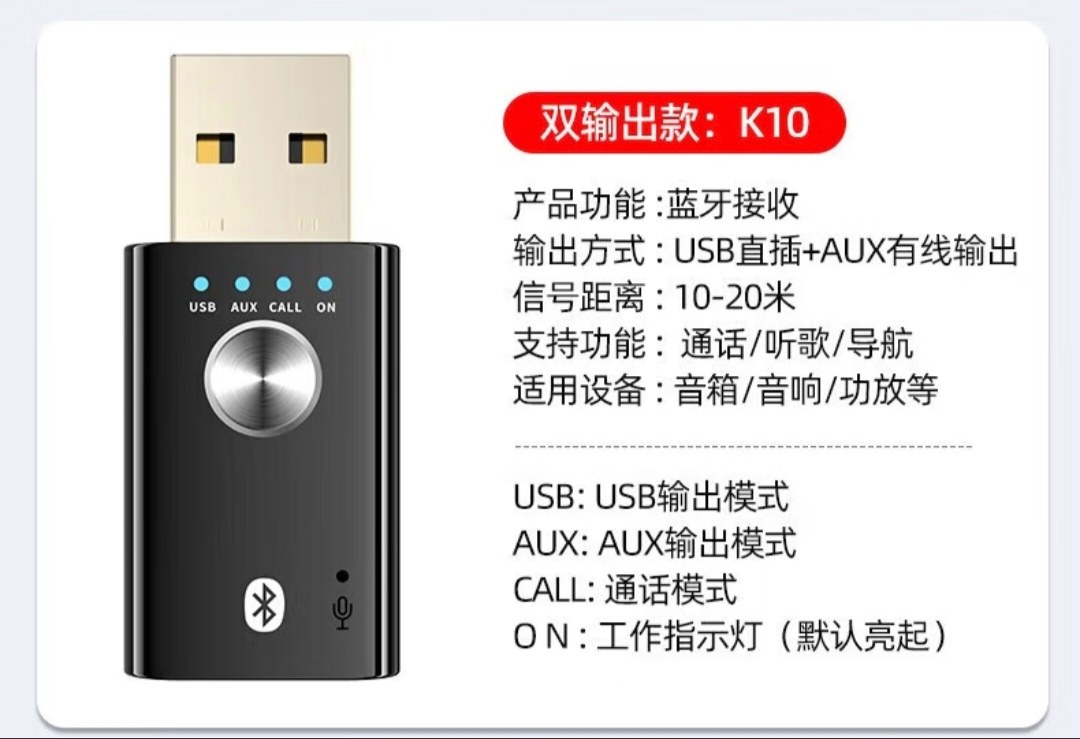Screen dimensions: 1080x739
Task: Click the AUX indicator light
Action: [x=242, y=284]
